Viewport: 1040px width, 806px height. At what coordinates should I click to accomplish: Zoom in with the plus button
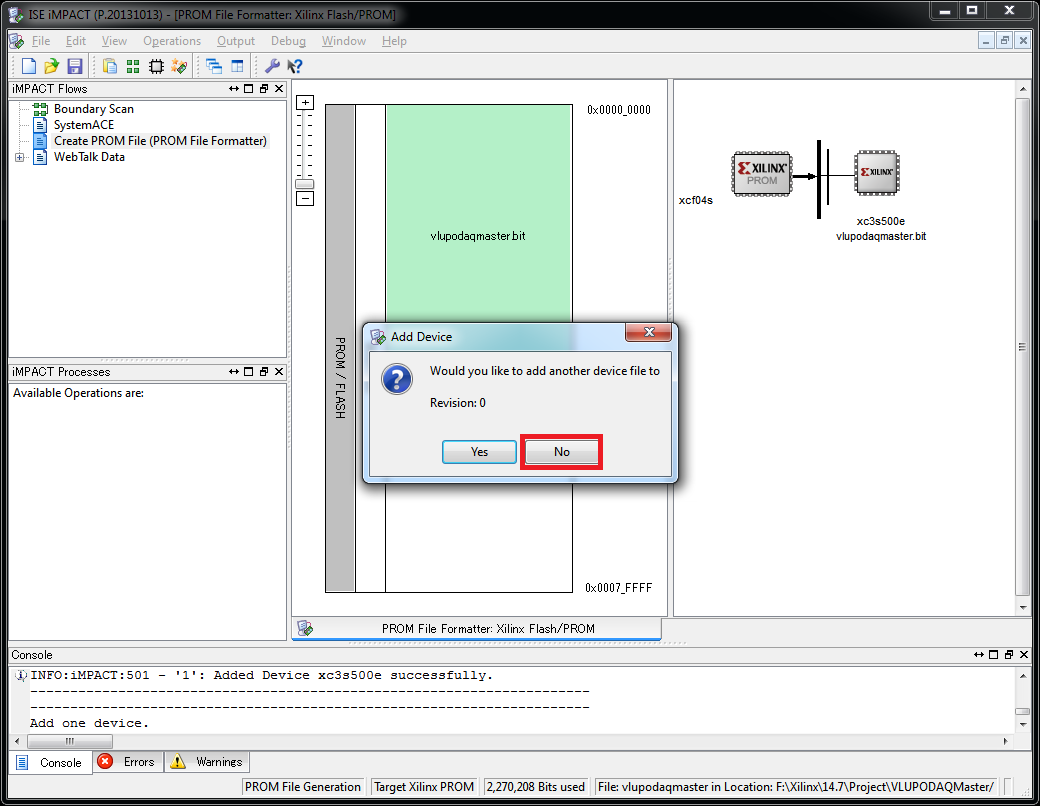(x=305, y=102)
